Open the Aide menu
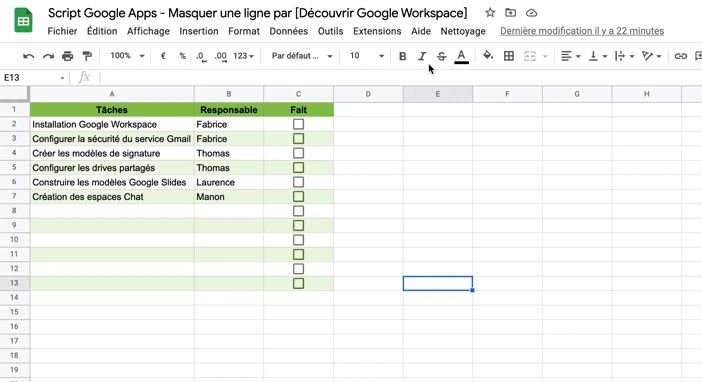The height and width of the screenshot is (382, 702). (421, 31)
